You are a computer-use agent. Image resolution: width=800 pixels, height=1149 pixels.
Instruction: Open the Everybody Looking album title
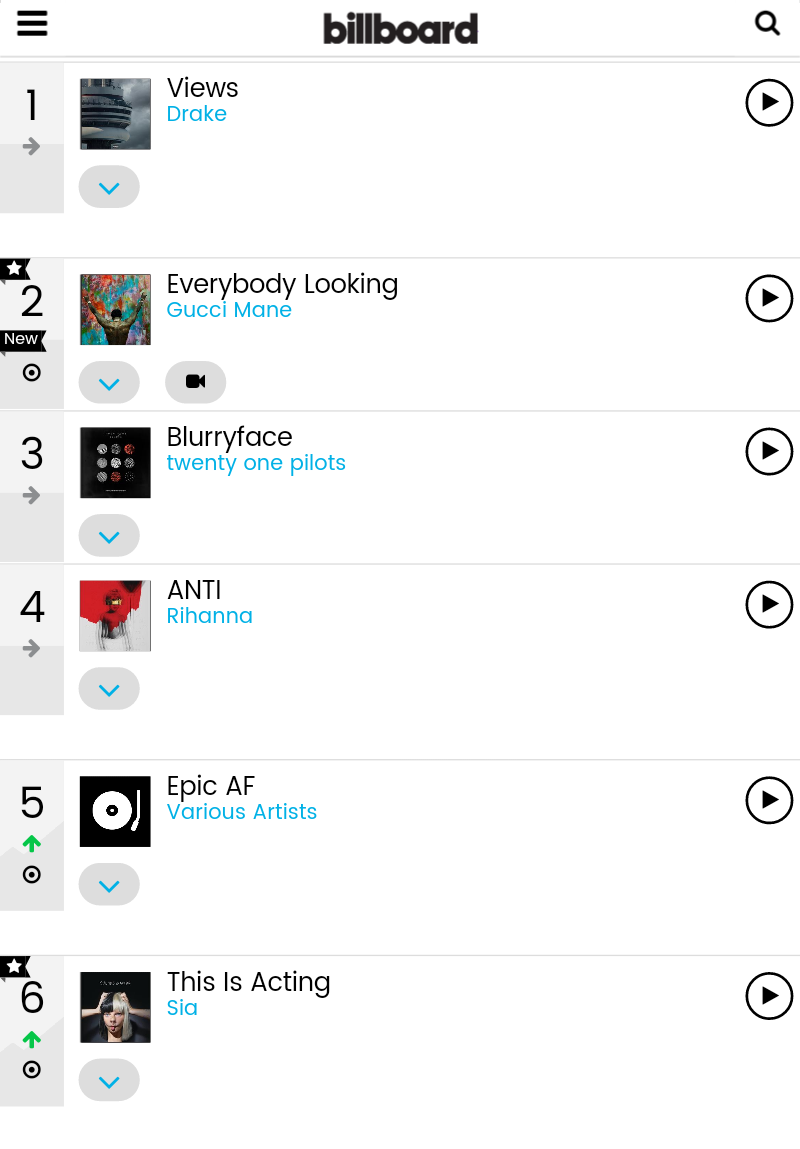(282, 284)
